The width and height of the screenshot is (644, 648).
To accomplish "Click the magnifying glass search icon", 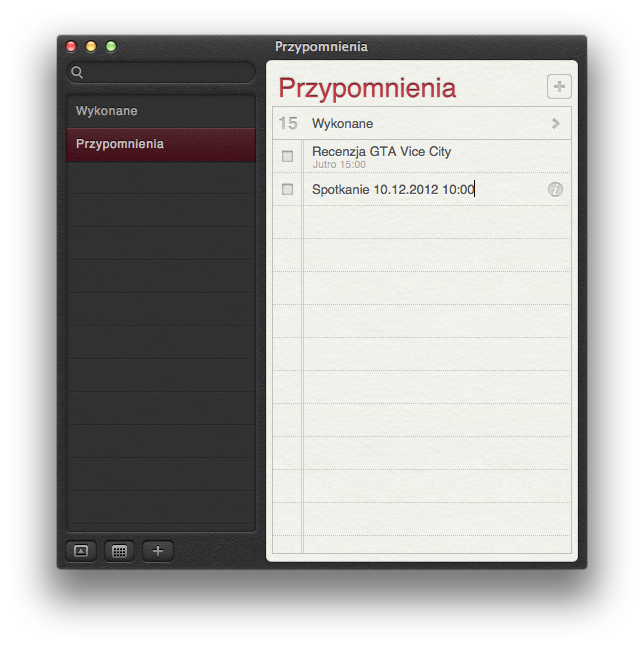I will coord(77,73).
